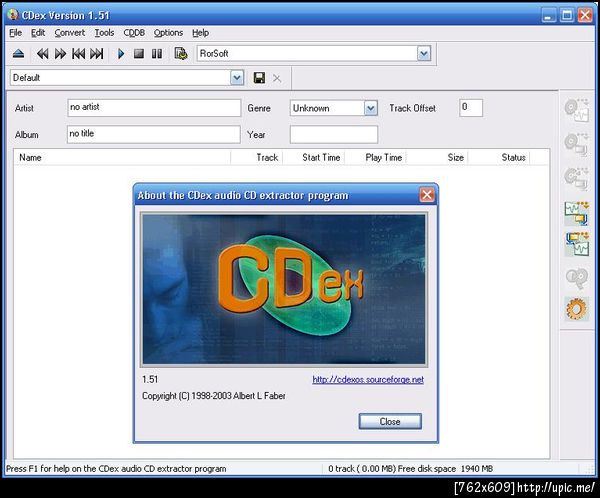
Task: Start playback with the Play icon
Action: pos(121,54)
